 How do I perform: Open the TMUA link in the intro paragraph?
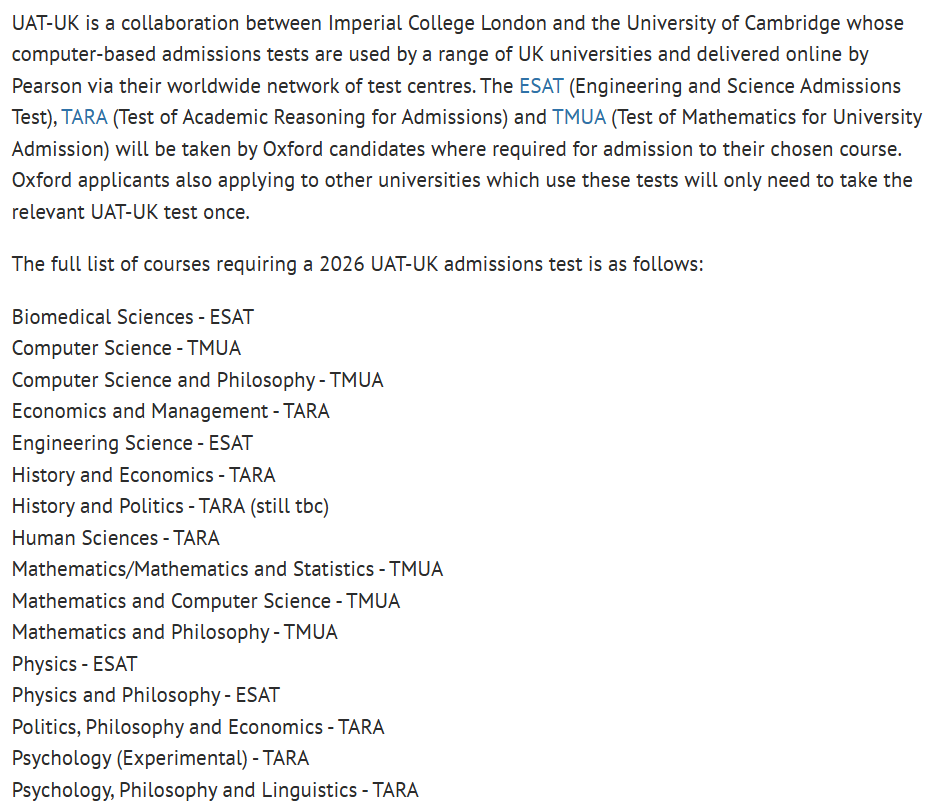click(579, 118)
